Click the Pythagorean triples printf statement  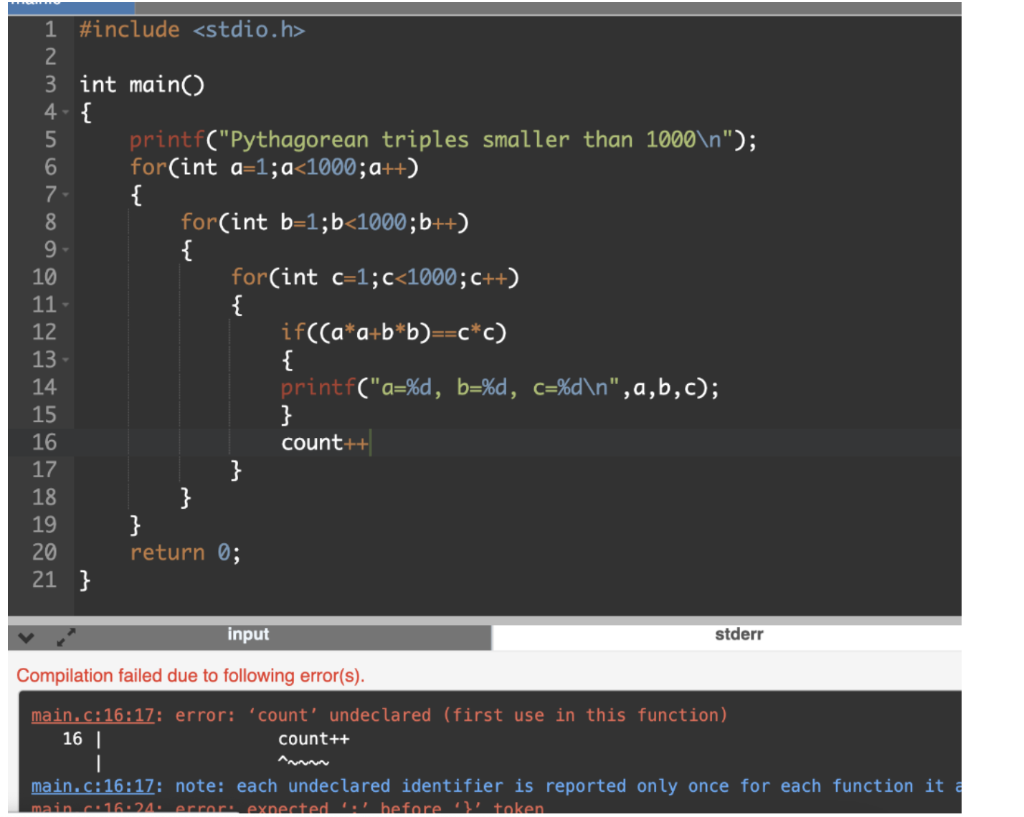click(x=443, y=140)
